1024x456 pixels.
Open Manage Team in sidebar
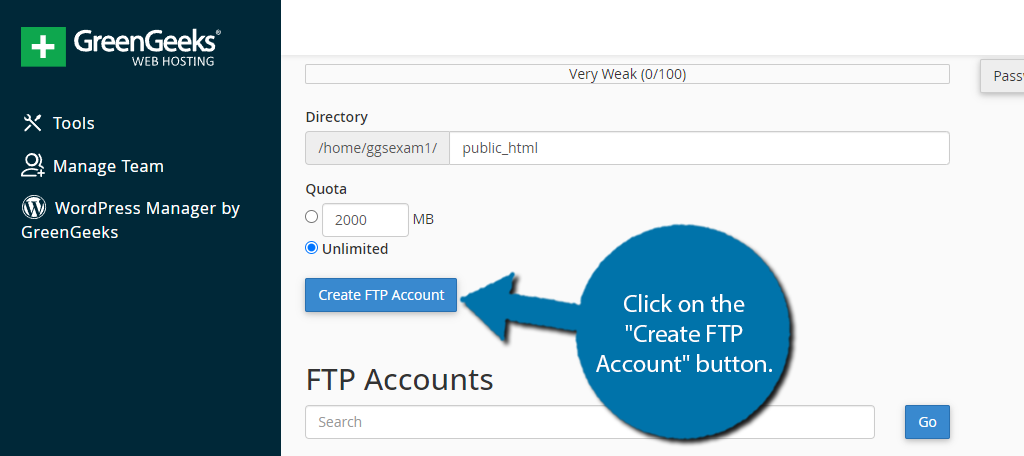[x=93, y=166]
